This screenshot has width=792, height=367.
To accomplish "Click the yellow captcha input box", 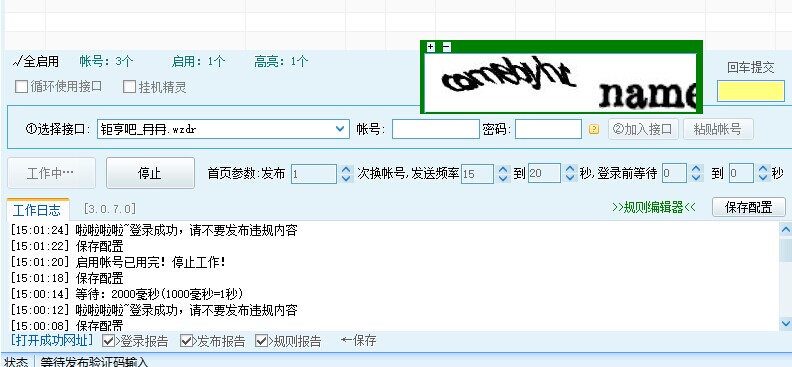I will pyautogui.click(x=751, y=91).
